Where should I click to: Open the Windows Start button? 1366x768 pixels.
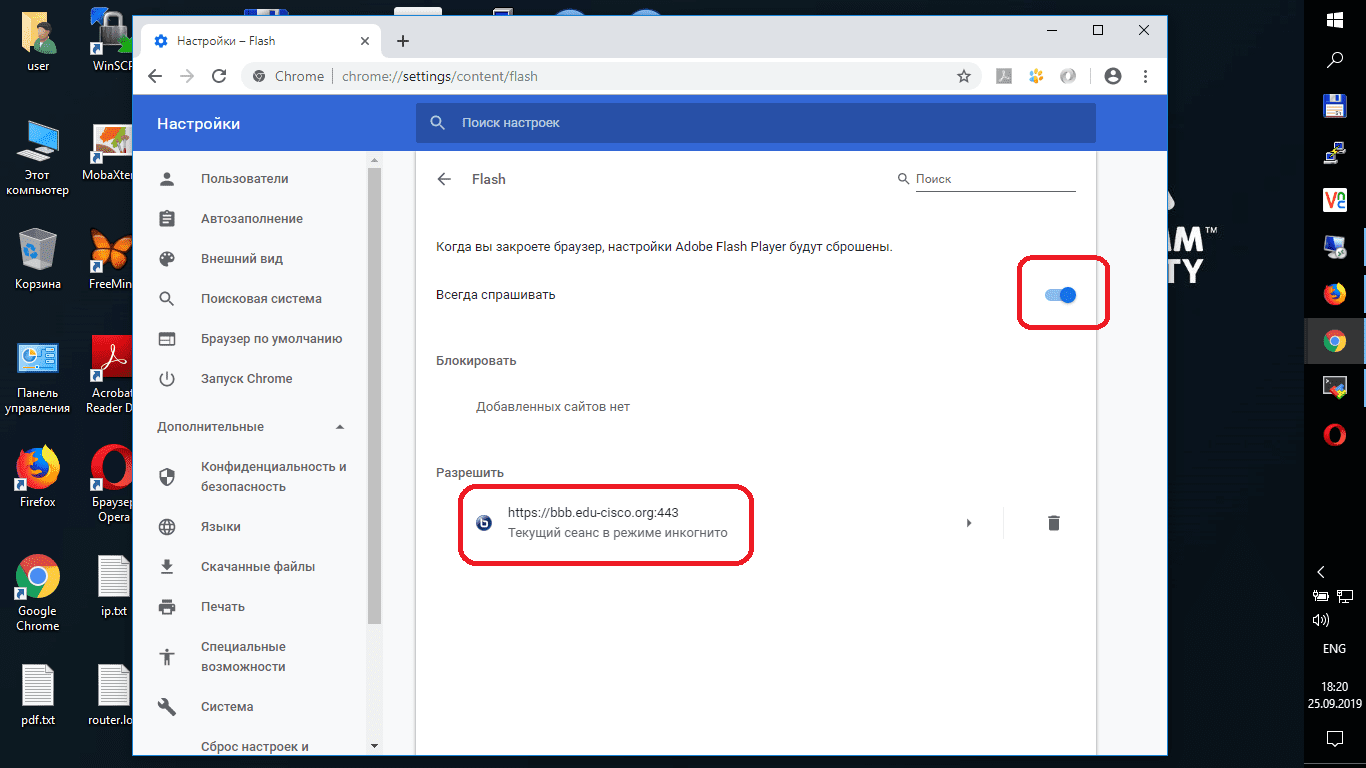(x=1334, y=19)
